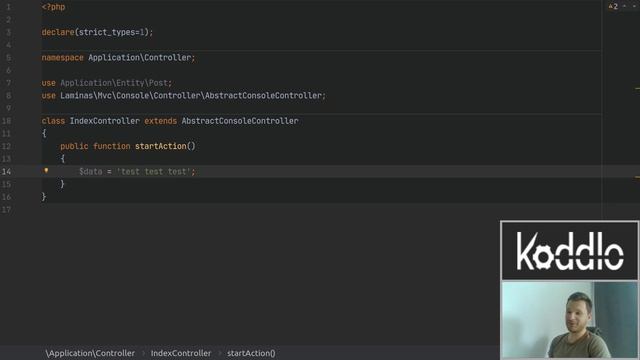Click the $data variable on line 14

point(91,171)
